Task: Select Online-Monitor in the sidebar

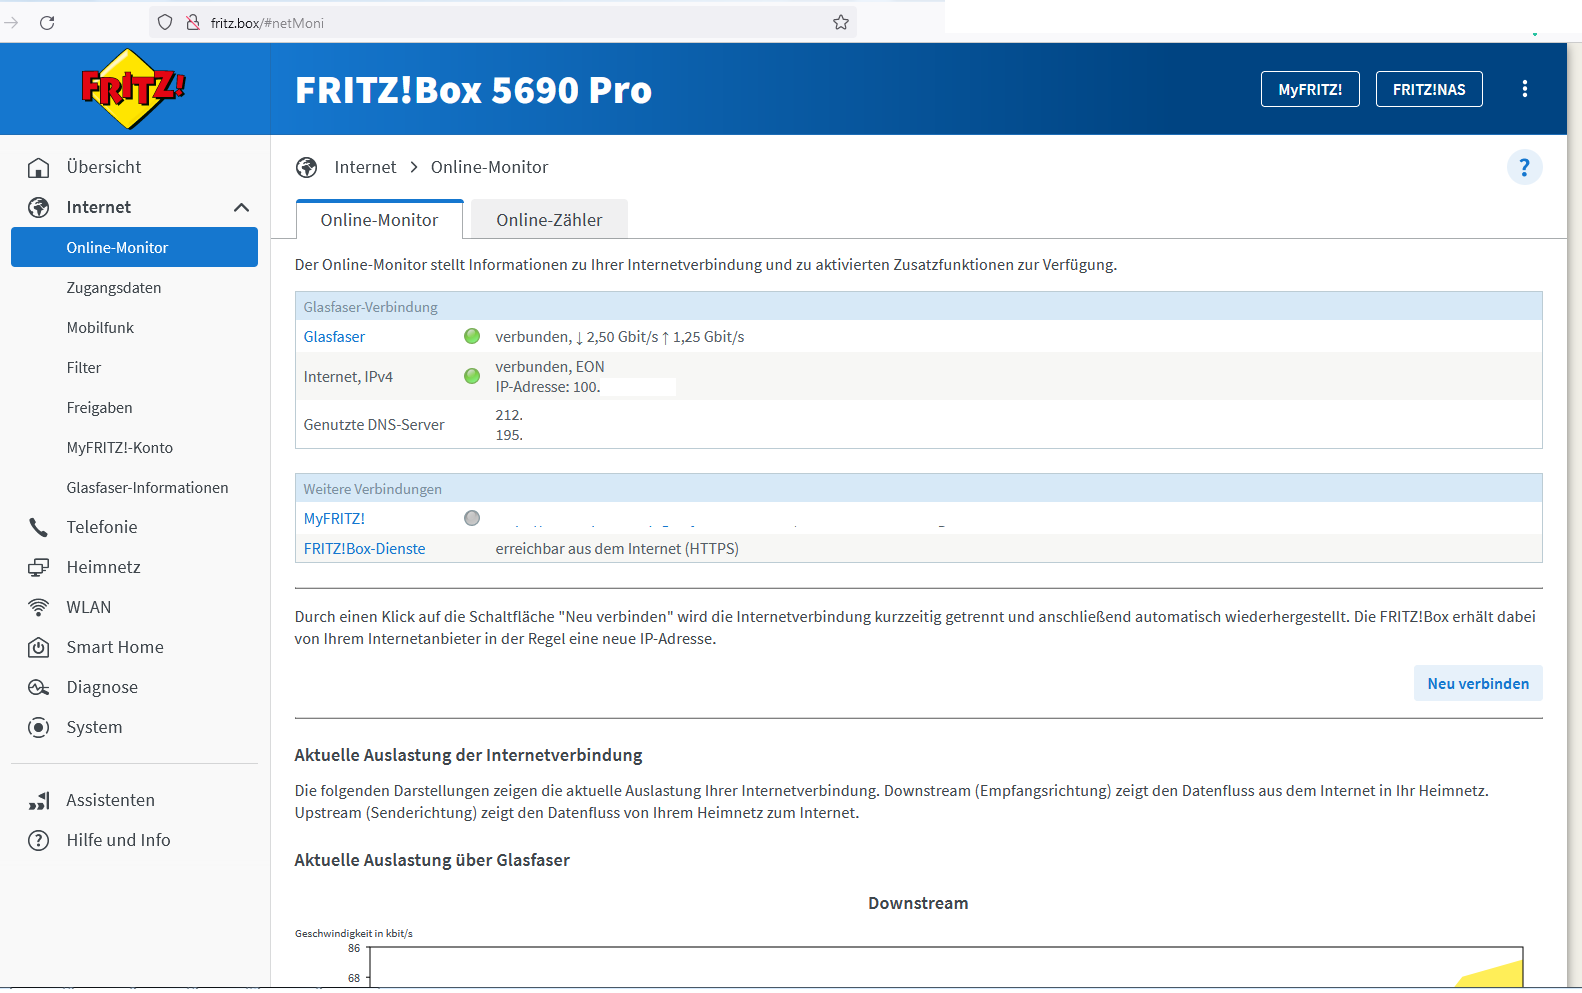Action: [134, 247]
